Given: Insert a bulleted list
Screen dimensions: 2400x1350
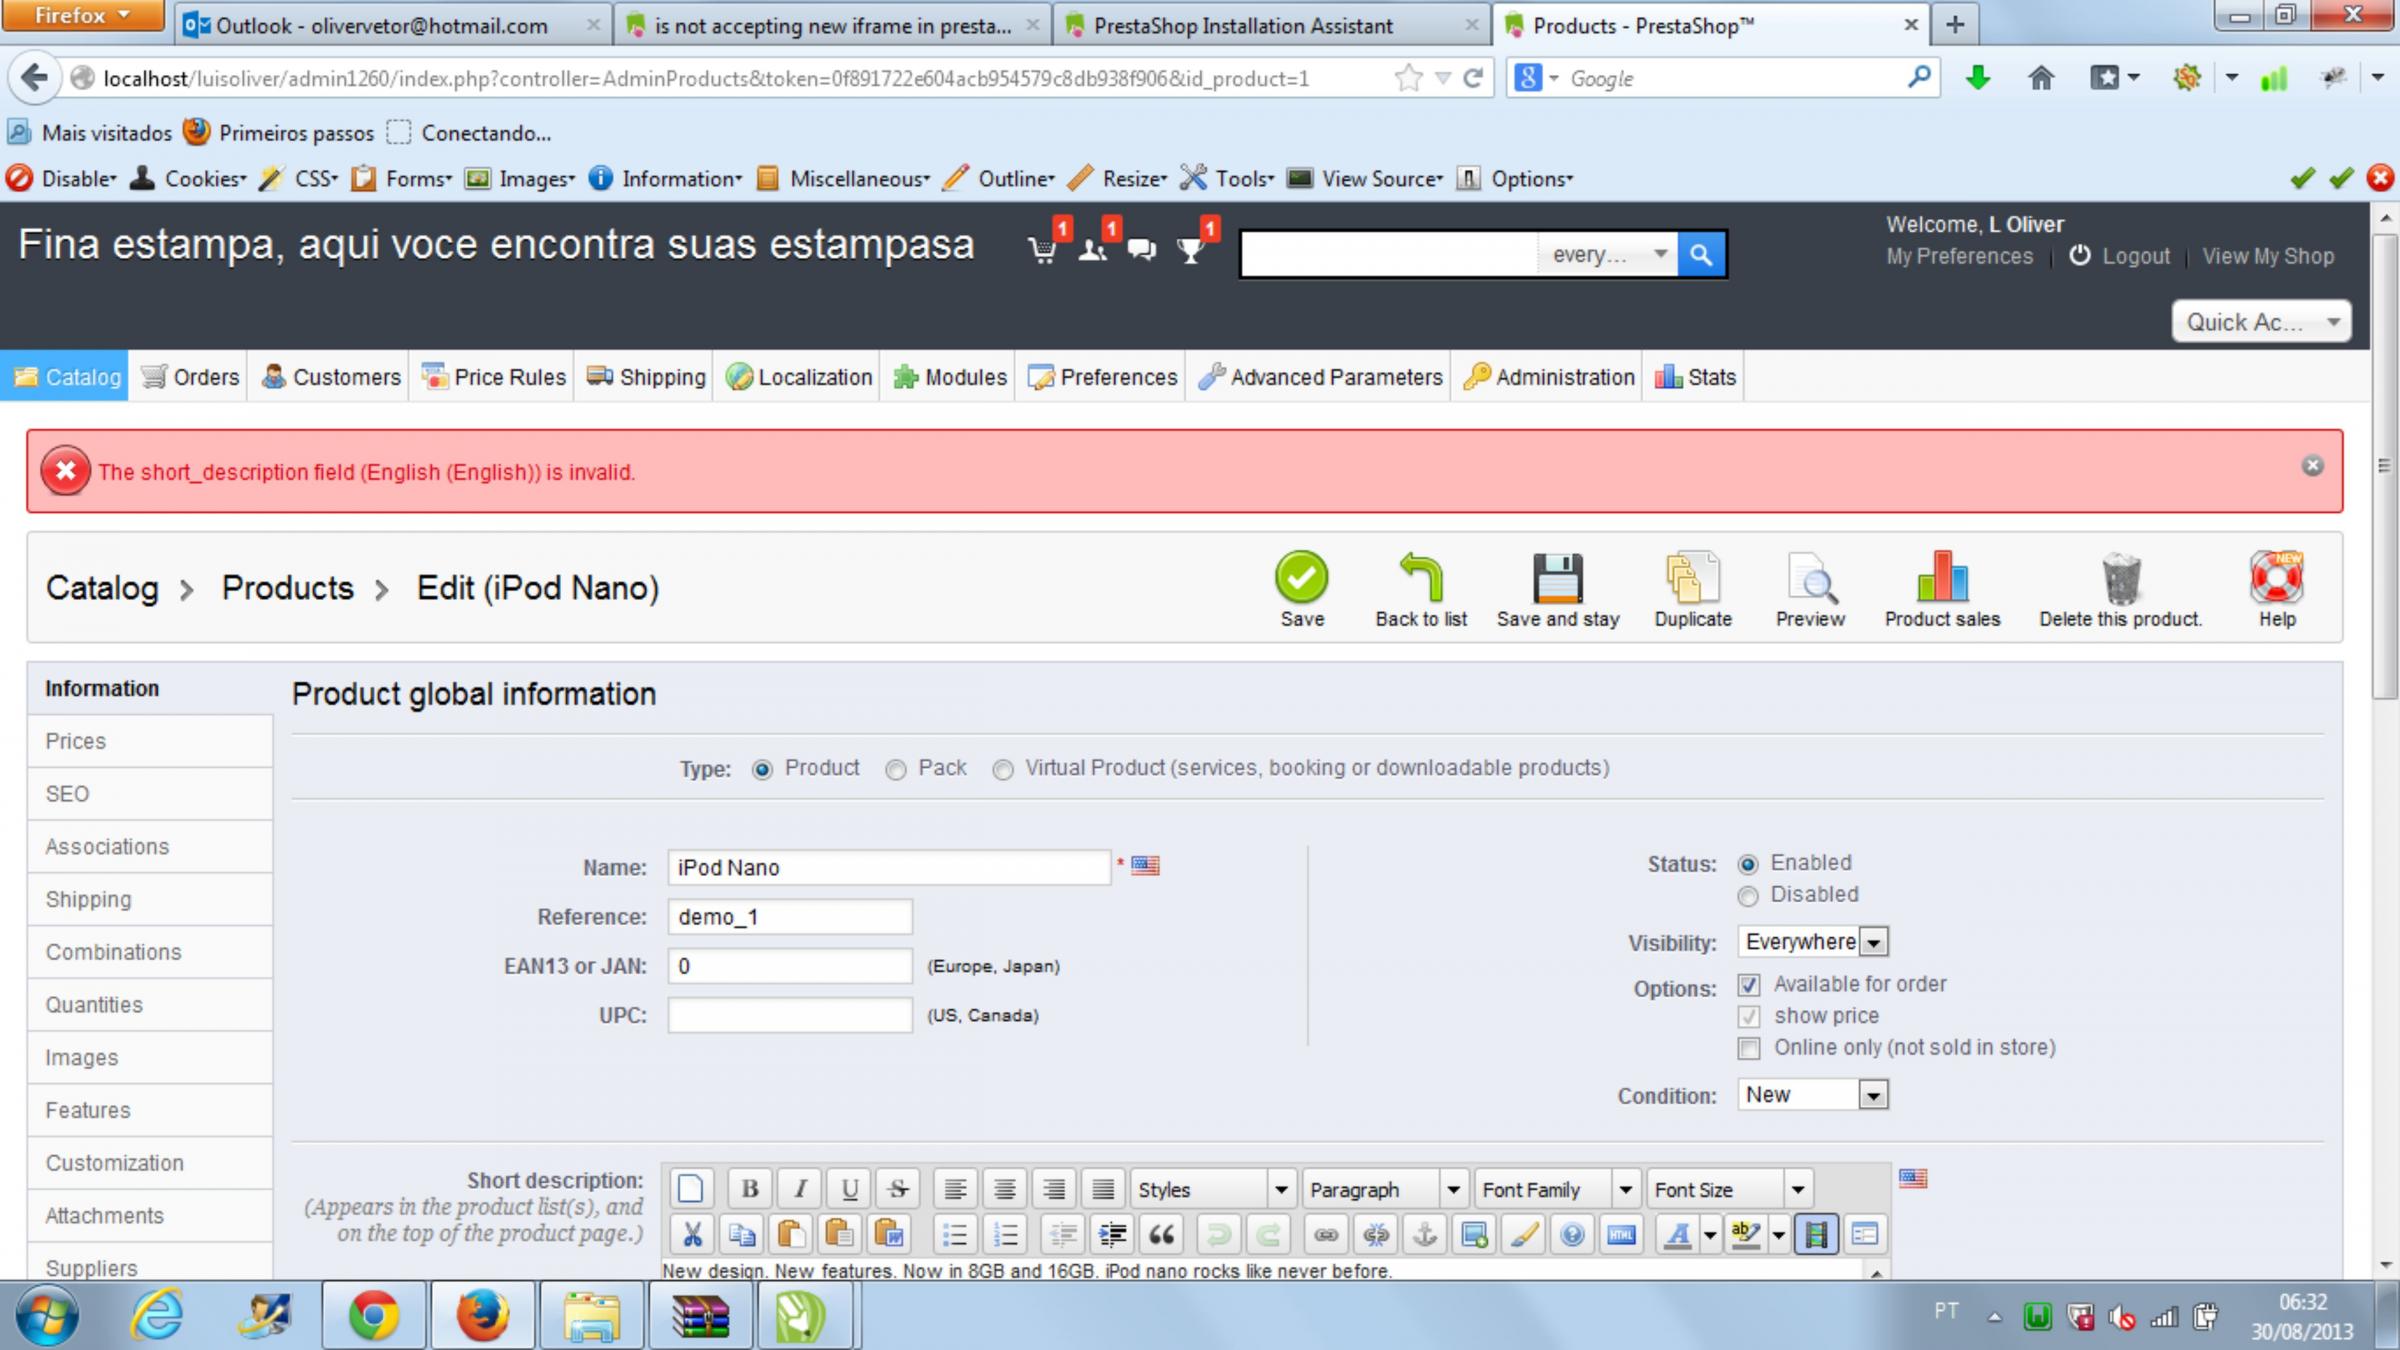Looking at the screenshot, I should coord(955,1235).
